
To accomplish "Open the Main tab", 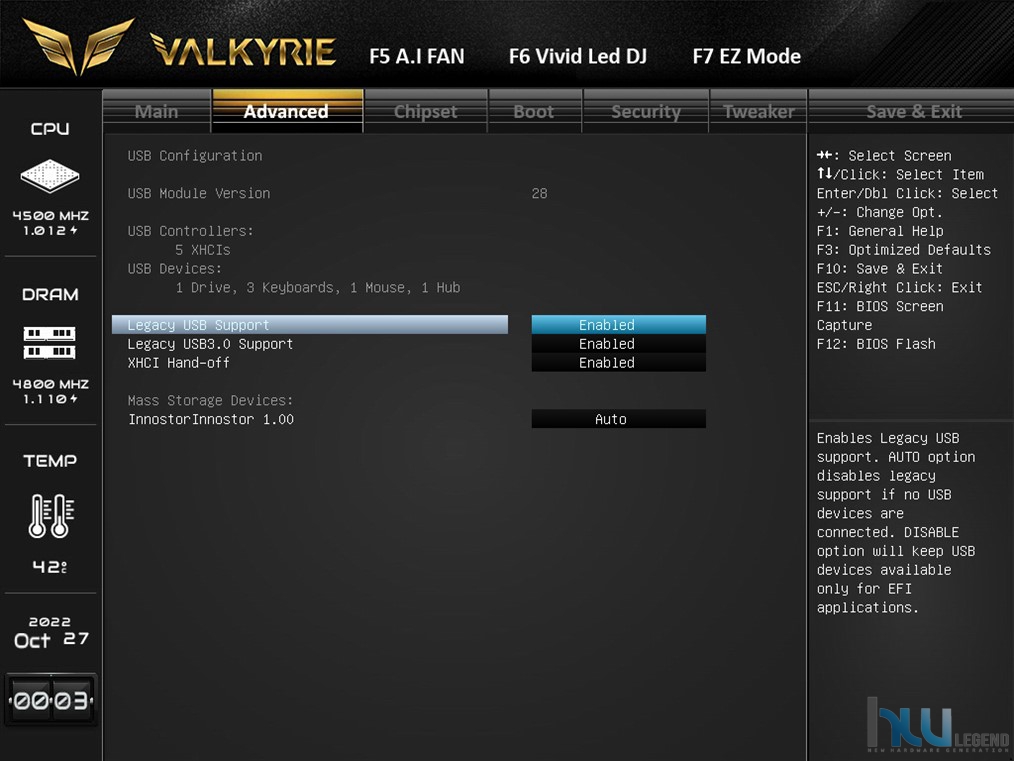I will pos(156,111).
